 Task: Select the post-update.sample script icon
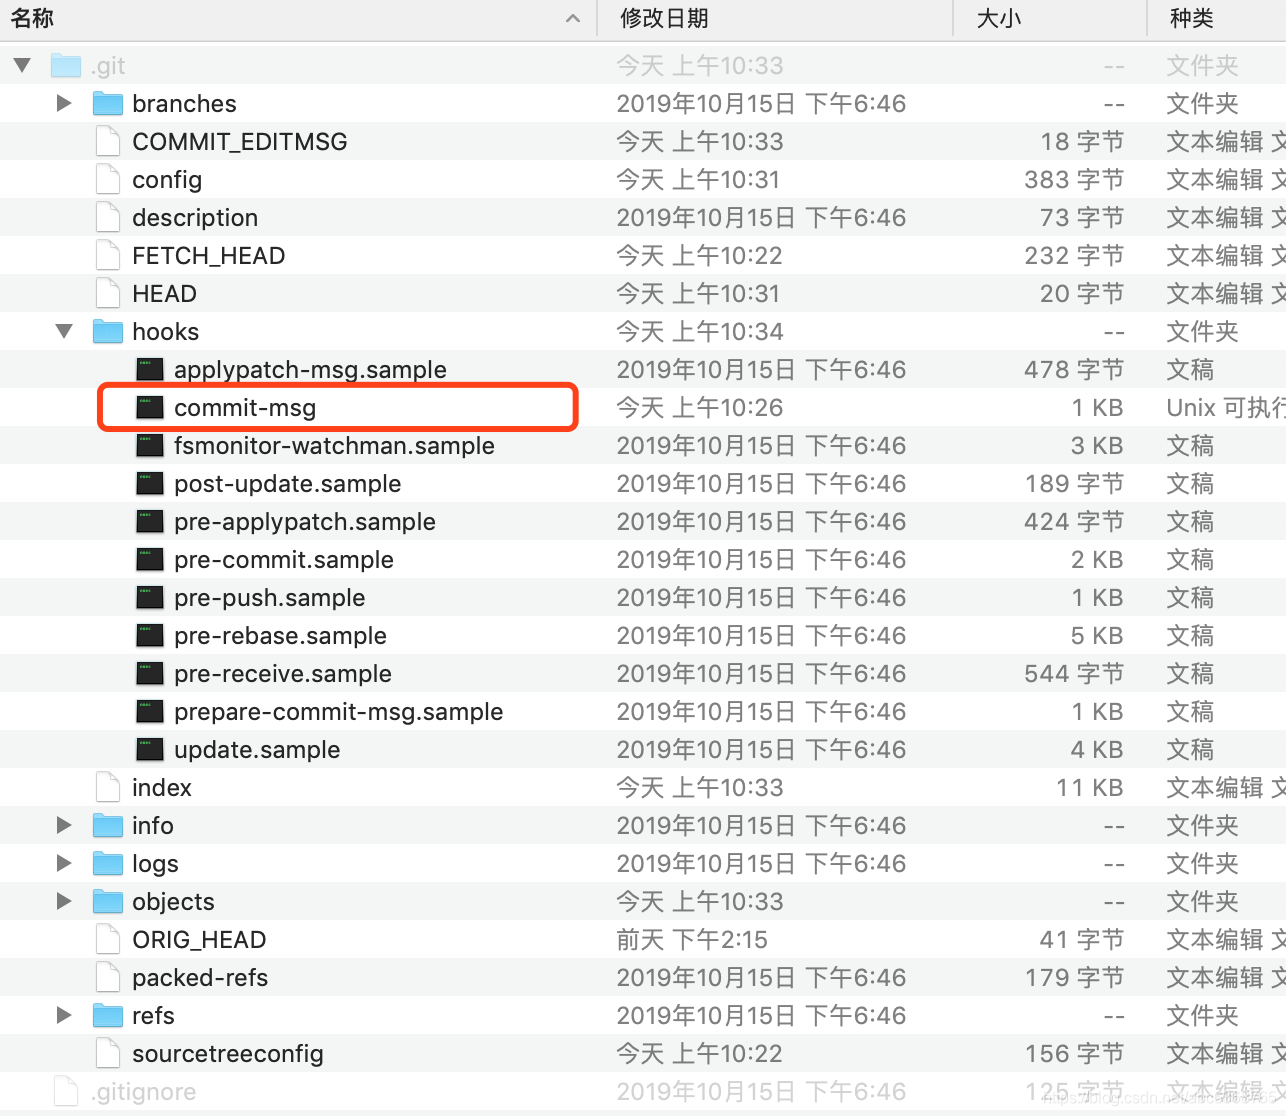tap(150, 483)
